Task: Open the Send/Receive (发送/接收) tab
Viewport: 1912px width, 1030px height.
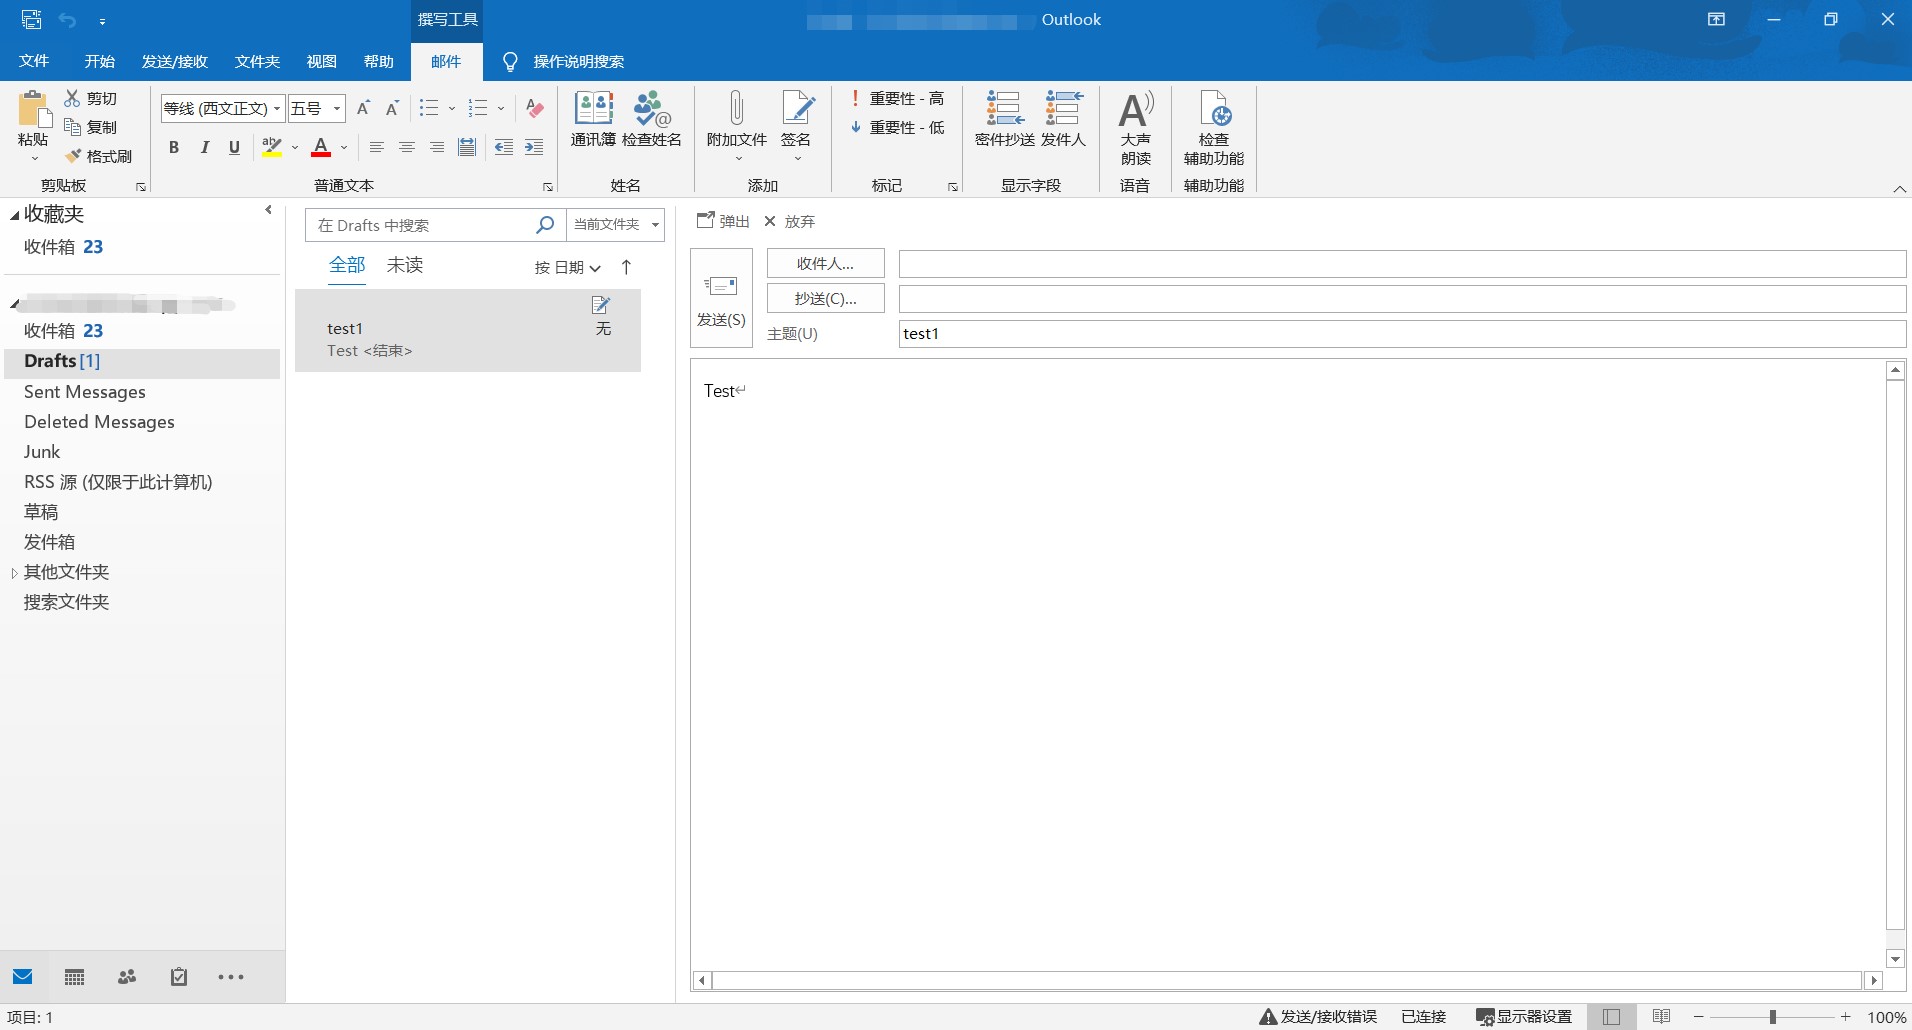Action: (175, 61)
